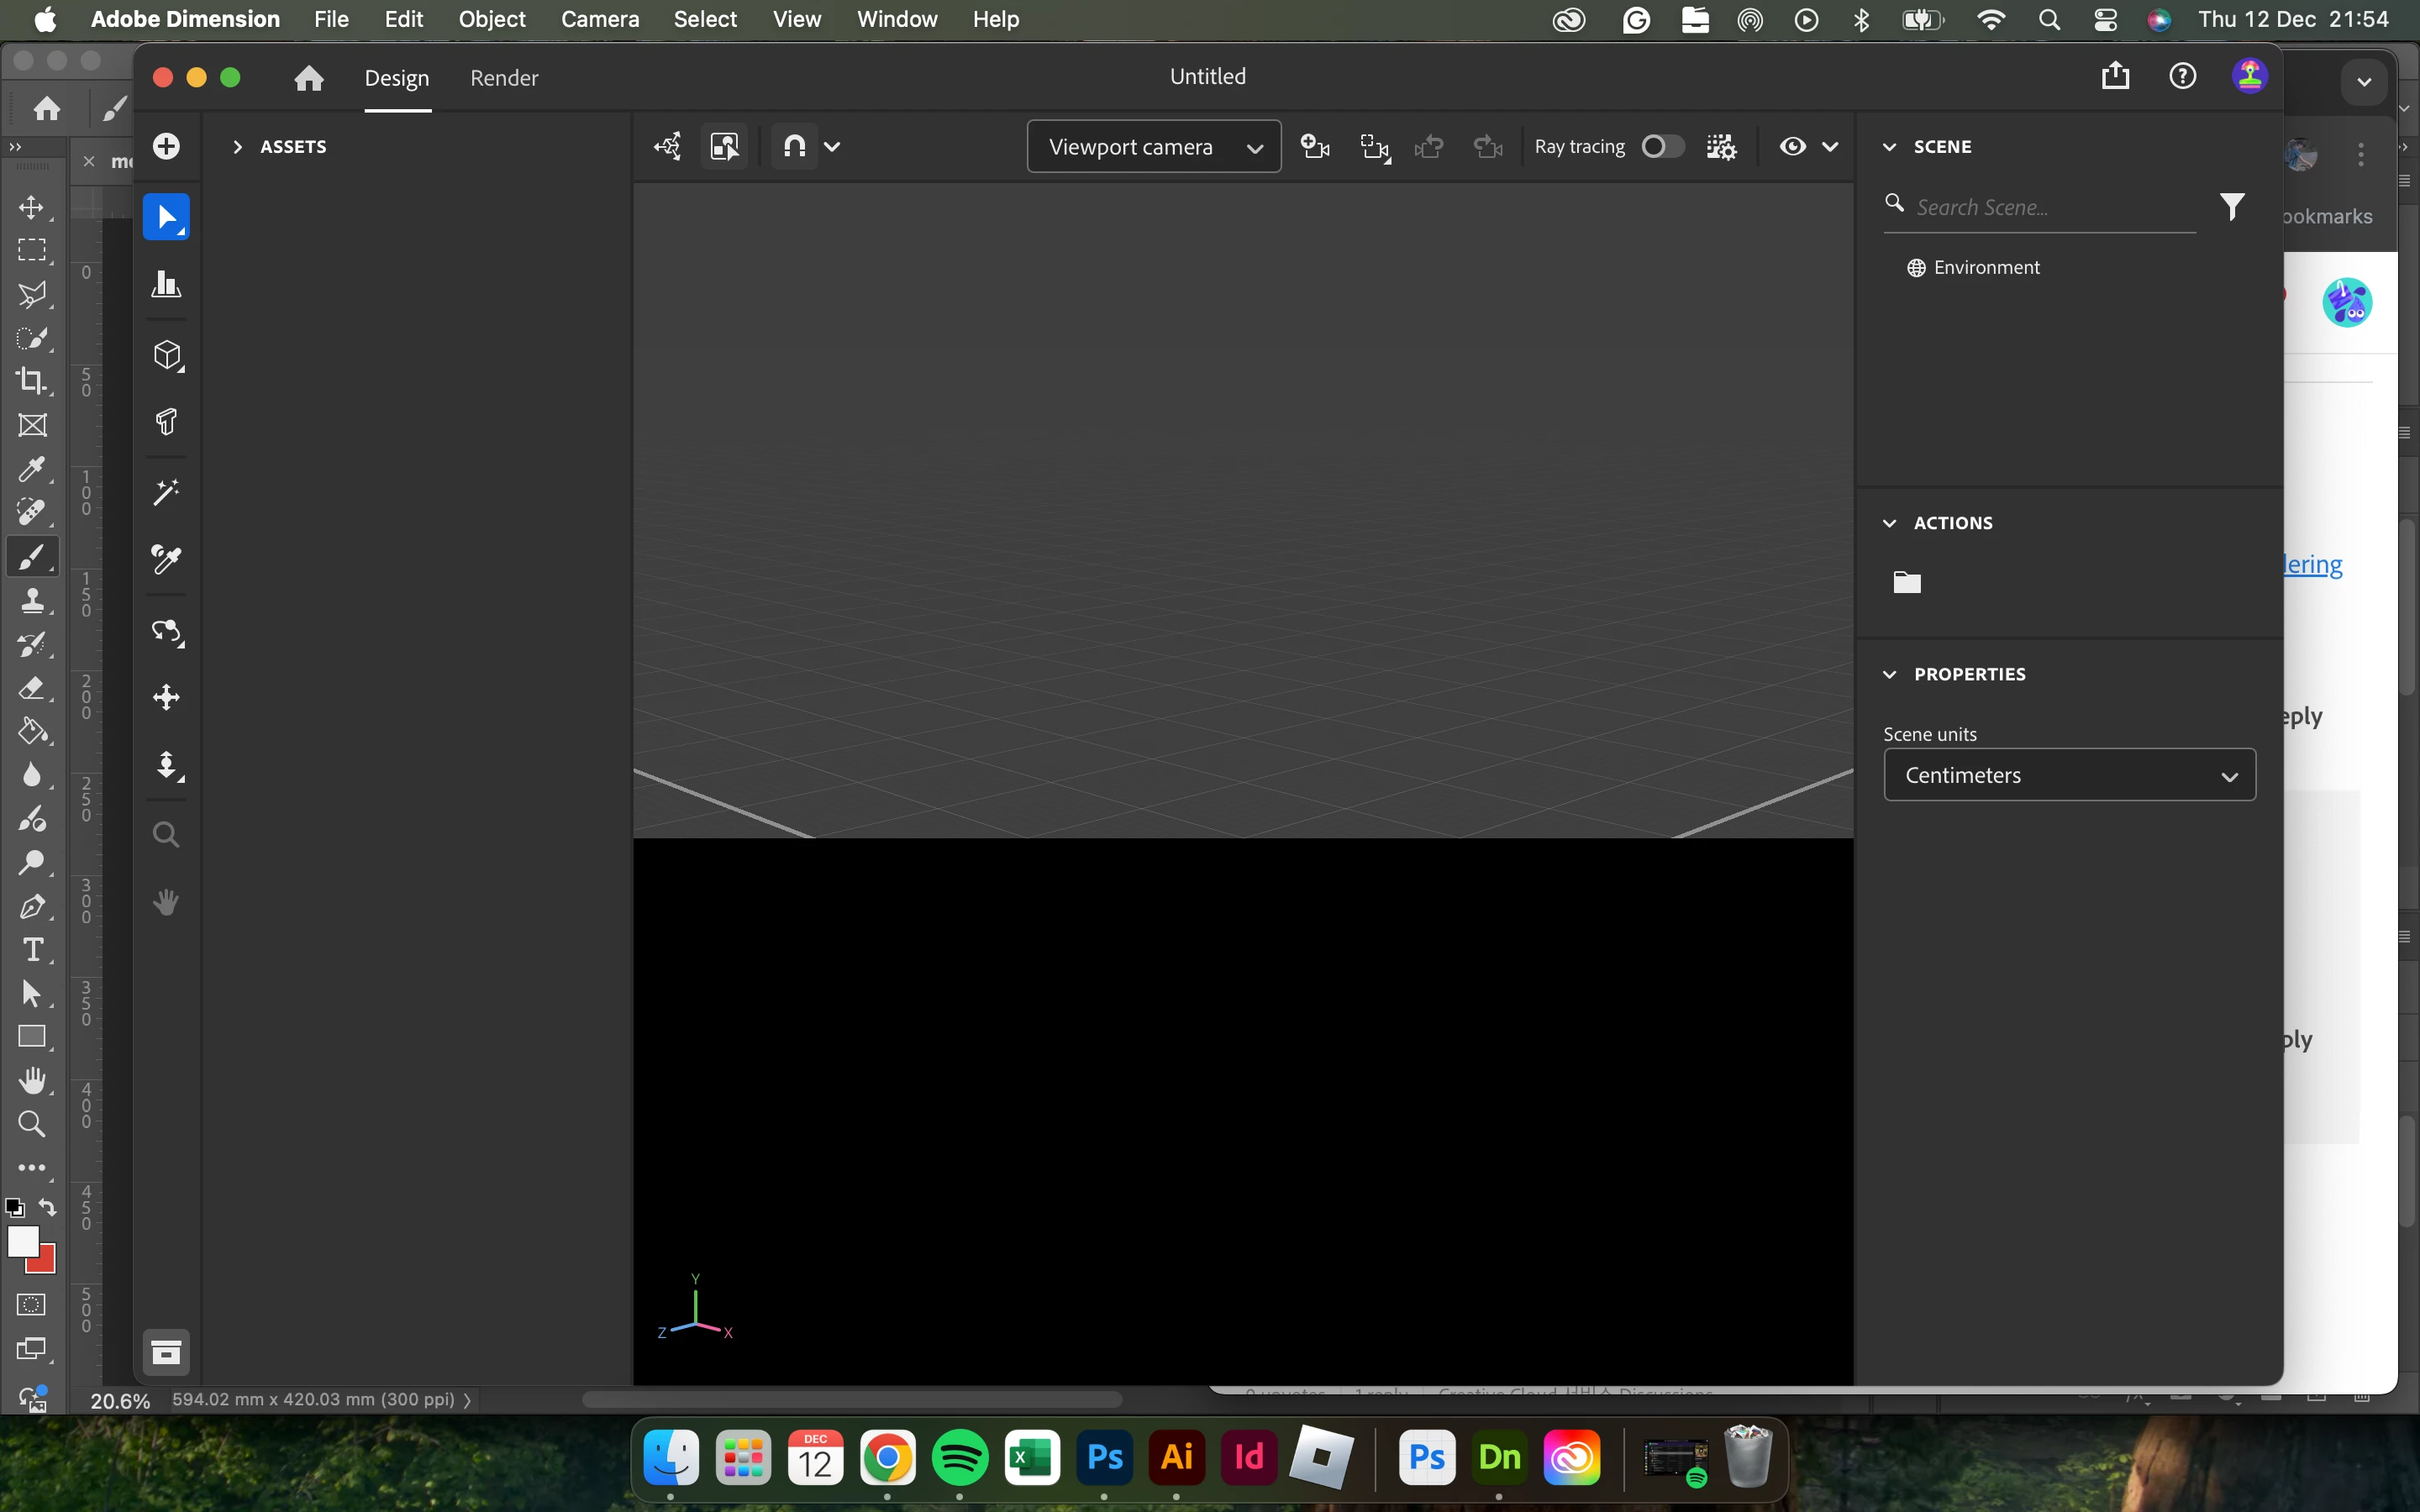Select the Orbit camera tool
Viewport: 2420px width, 1512px height.
tap(166, 631)
